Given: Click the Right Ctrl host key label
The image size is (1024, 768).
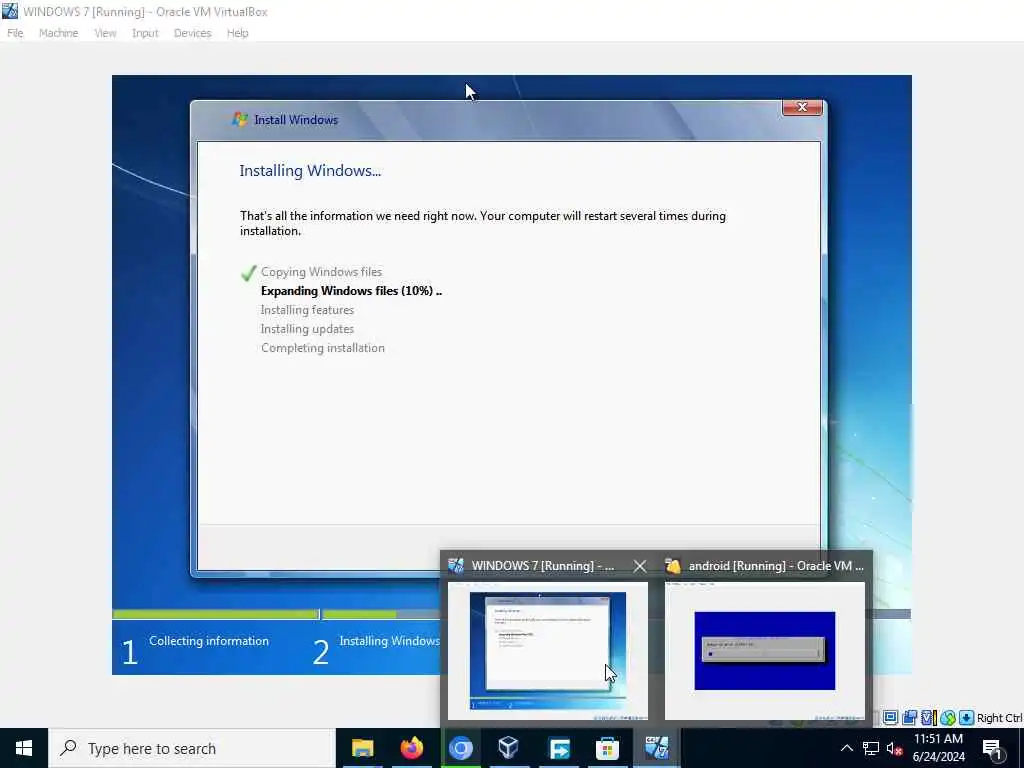Looking at the screenshot, I should (x=999, y=718).
